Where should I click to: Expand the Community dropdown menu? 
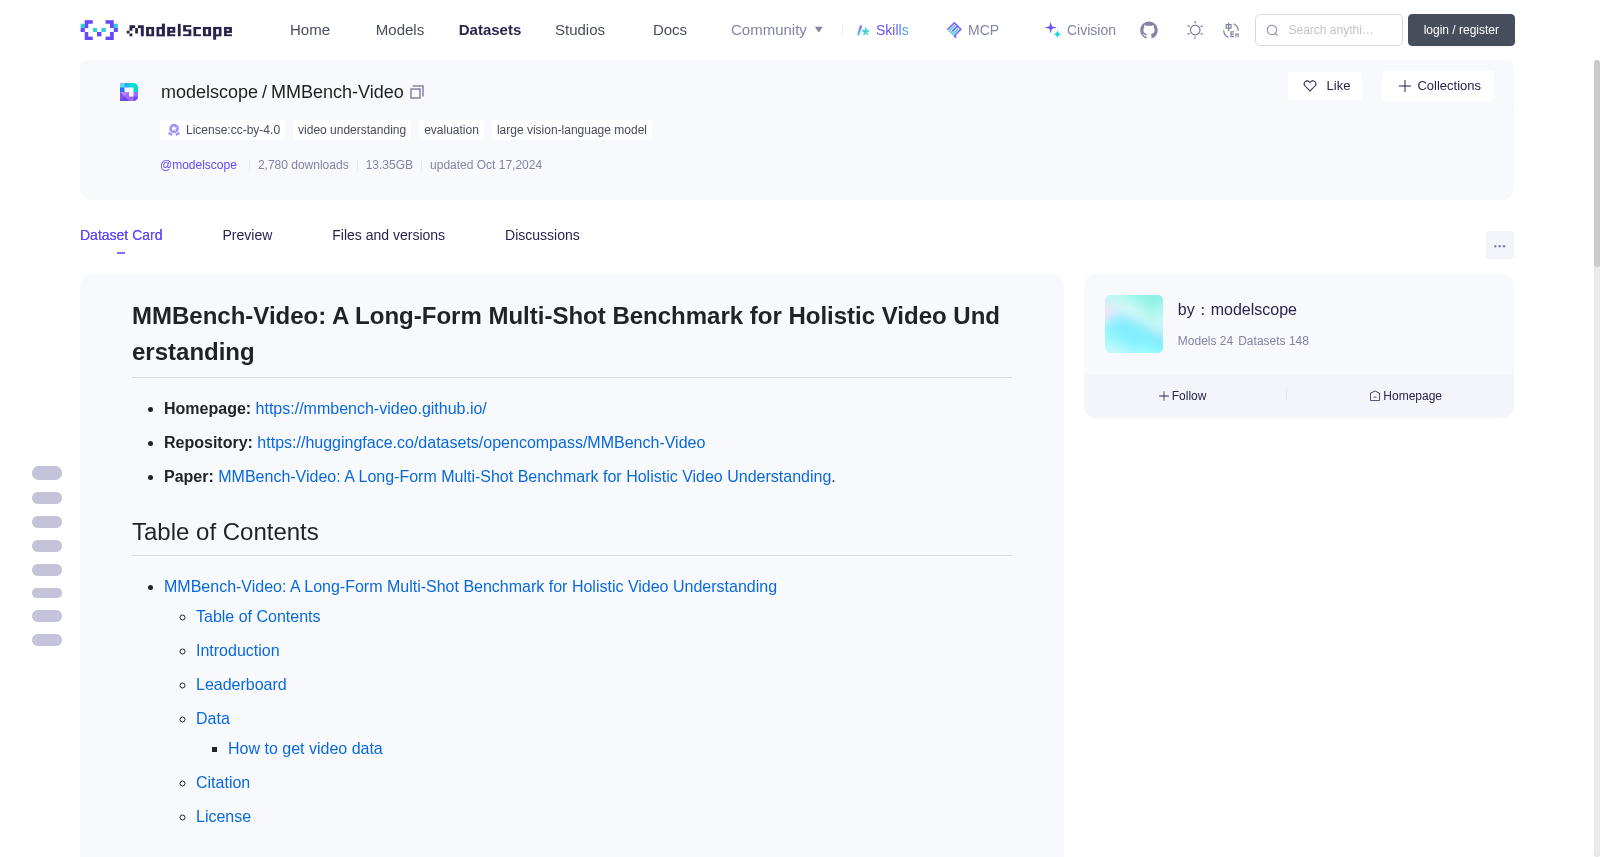pyautogui.click(x=777, y=30)
